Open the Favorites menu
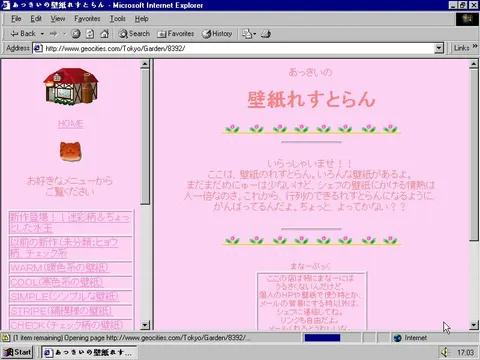Screen dimensions: 480x360 tap(87, 19)
